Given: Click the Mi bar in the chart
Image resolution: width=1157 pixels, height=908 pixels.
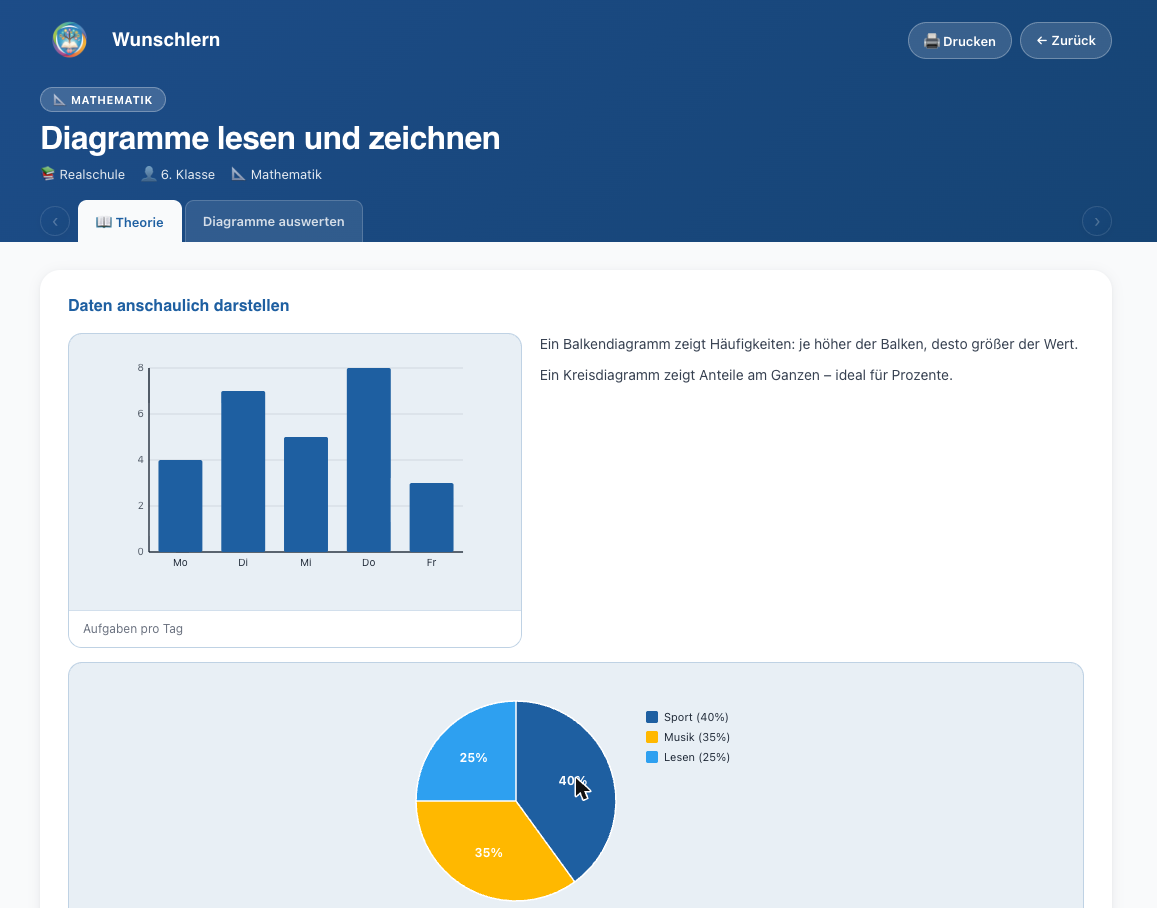Looking at the screenshot, I should pyautogui.click(x=305, y=494).
